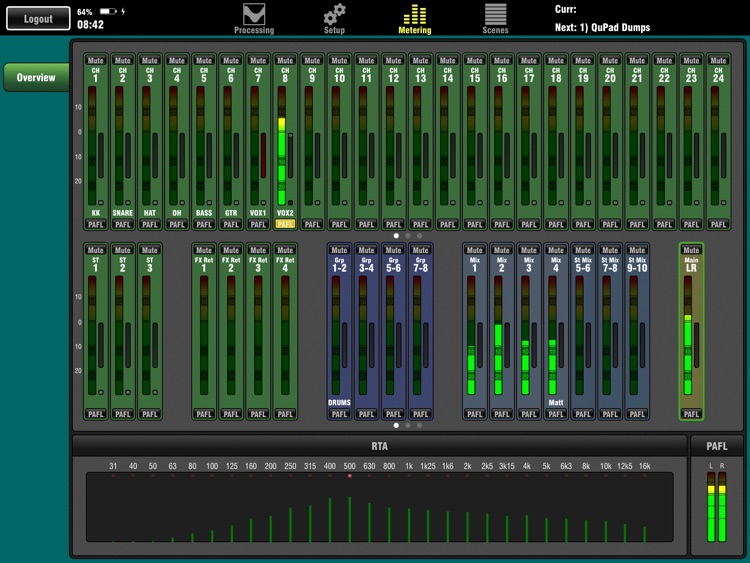Toggle Mute on channel 8 VOX2
750x563 pixels.
click(x=285, y=61)
